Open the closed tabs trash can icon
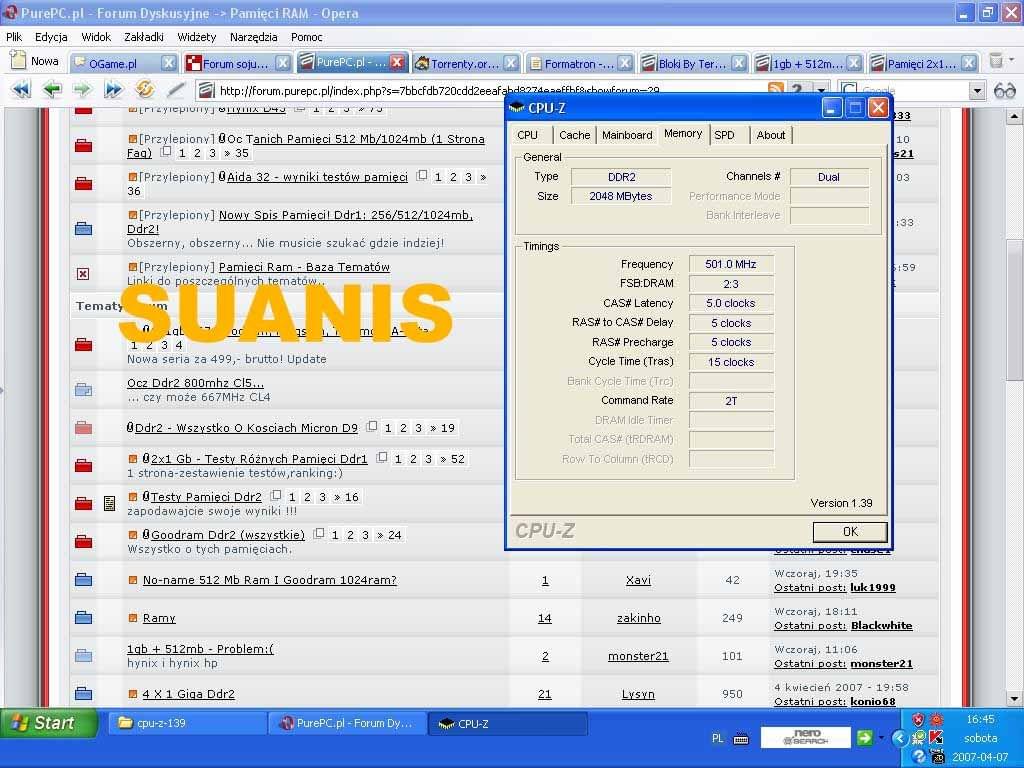Screen dimensions: 1024x768 click(x=995, y=61)
